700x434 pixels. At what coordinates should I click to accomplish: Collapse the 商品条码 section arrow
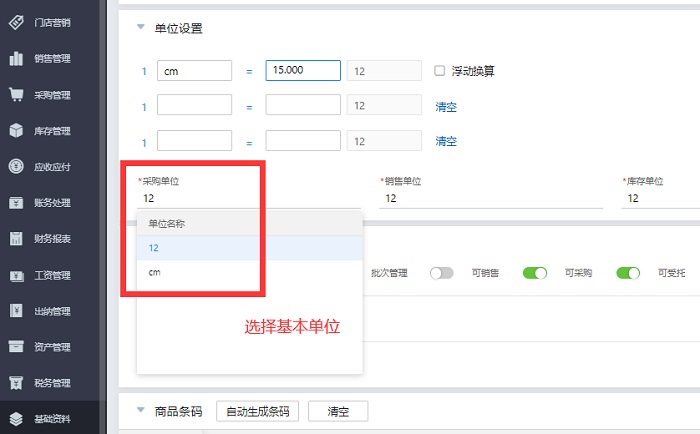pyautogui.click(x=140, y=410)
